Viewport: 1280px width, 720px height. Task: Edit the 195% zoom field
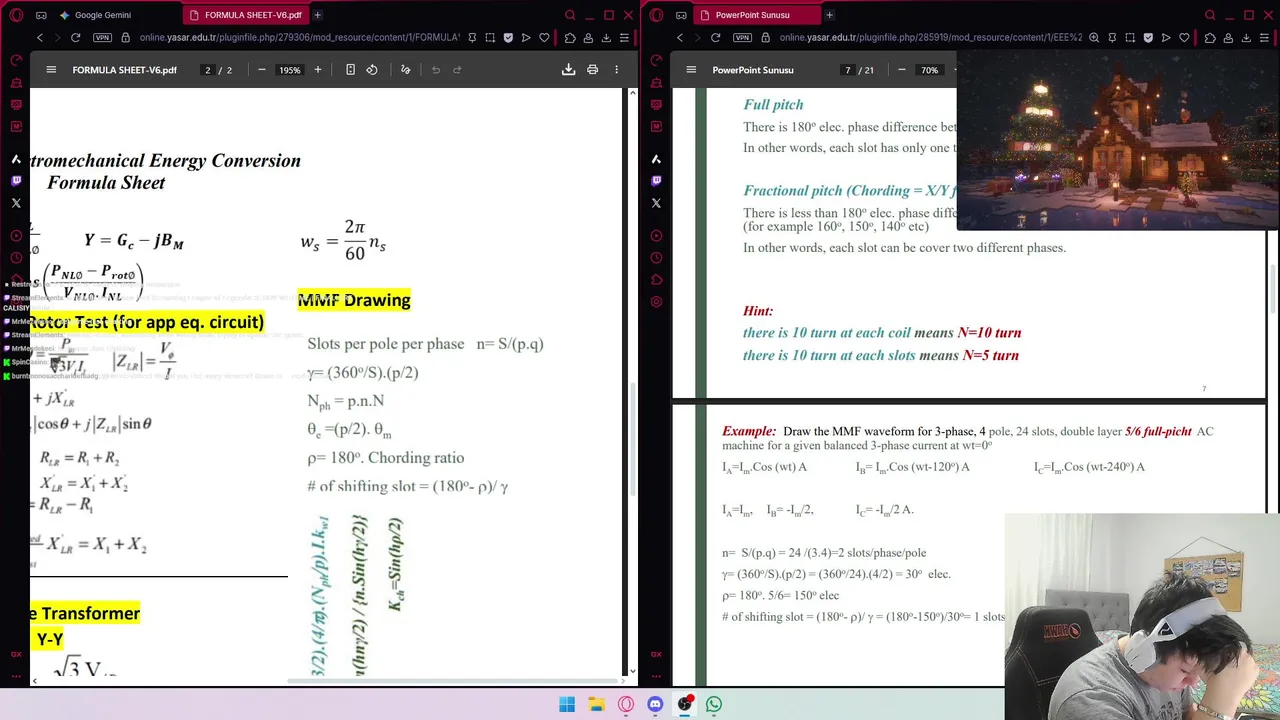290,70
